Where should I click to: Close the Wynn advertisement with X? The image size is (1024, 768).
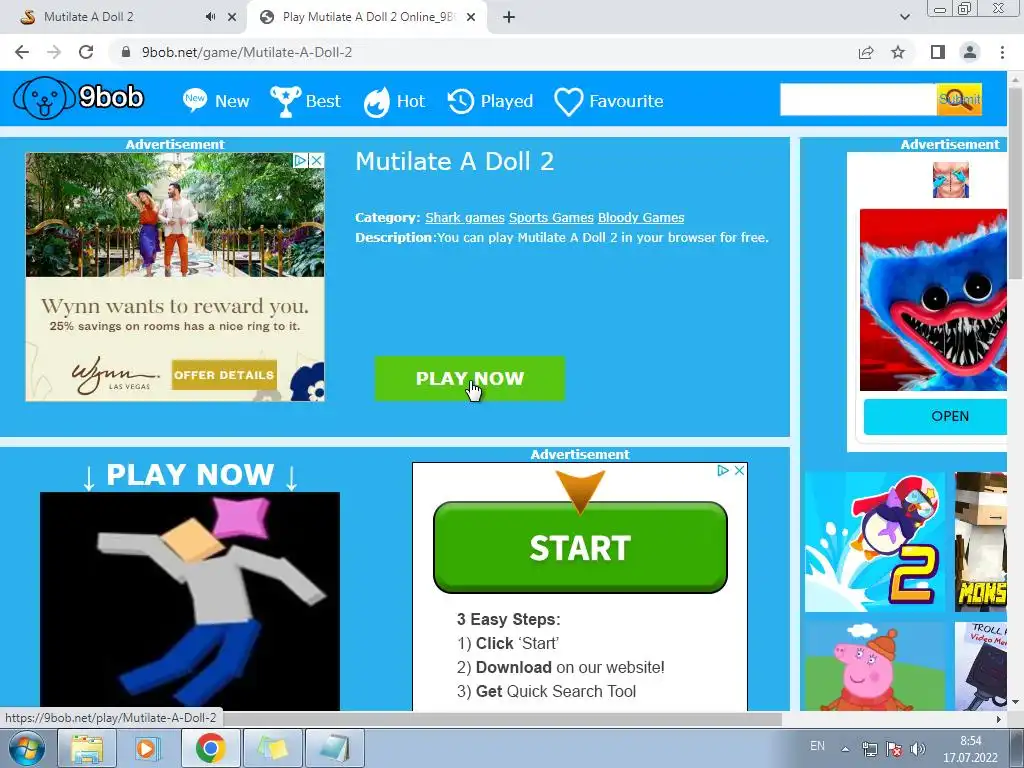(316, 161)
